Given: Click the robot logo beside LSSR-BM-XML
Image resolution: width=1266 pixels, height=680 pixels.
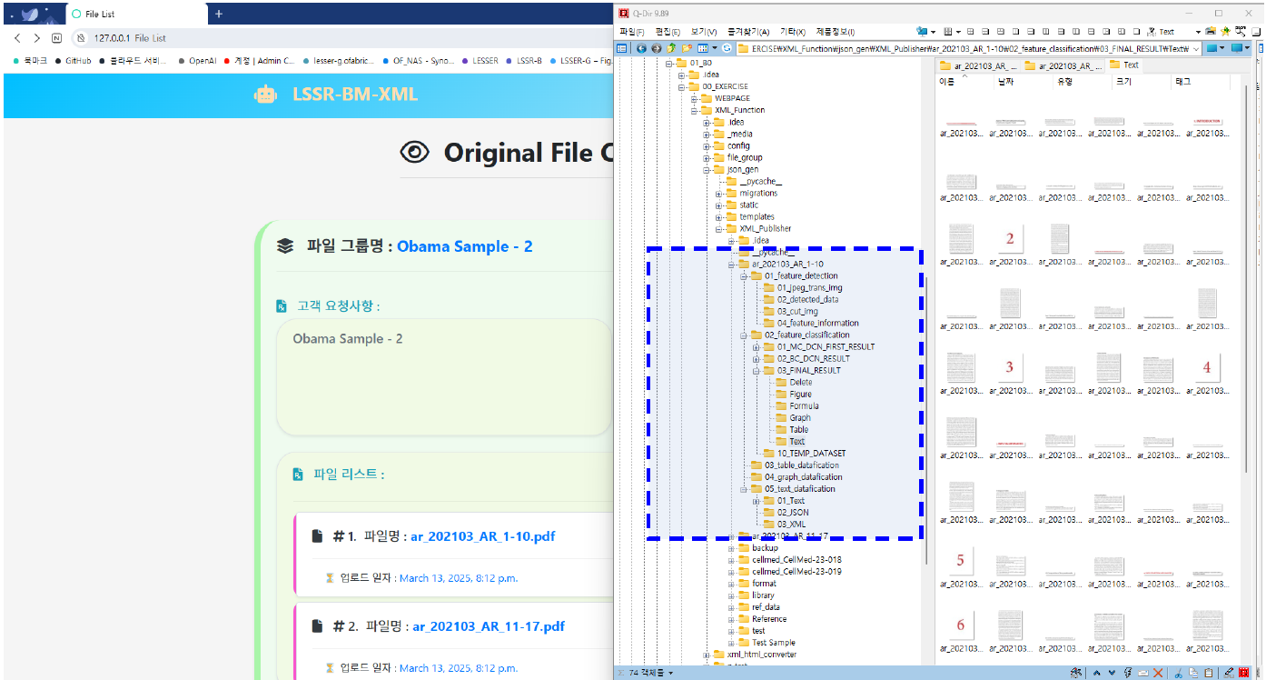Looking at the screenshot, I should (265, 95).
